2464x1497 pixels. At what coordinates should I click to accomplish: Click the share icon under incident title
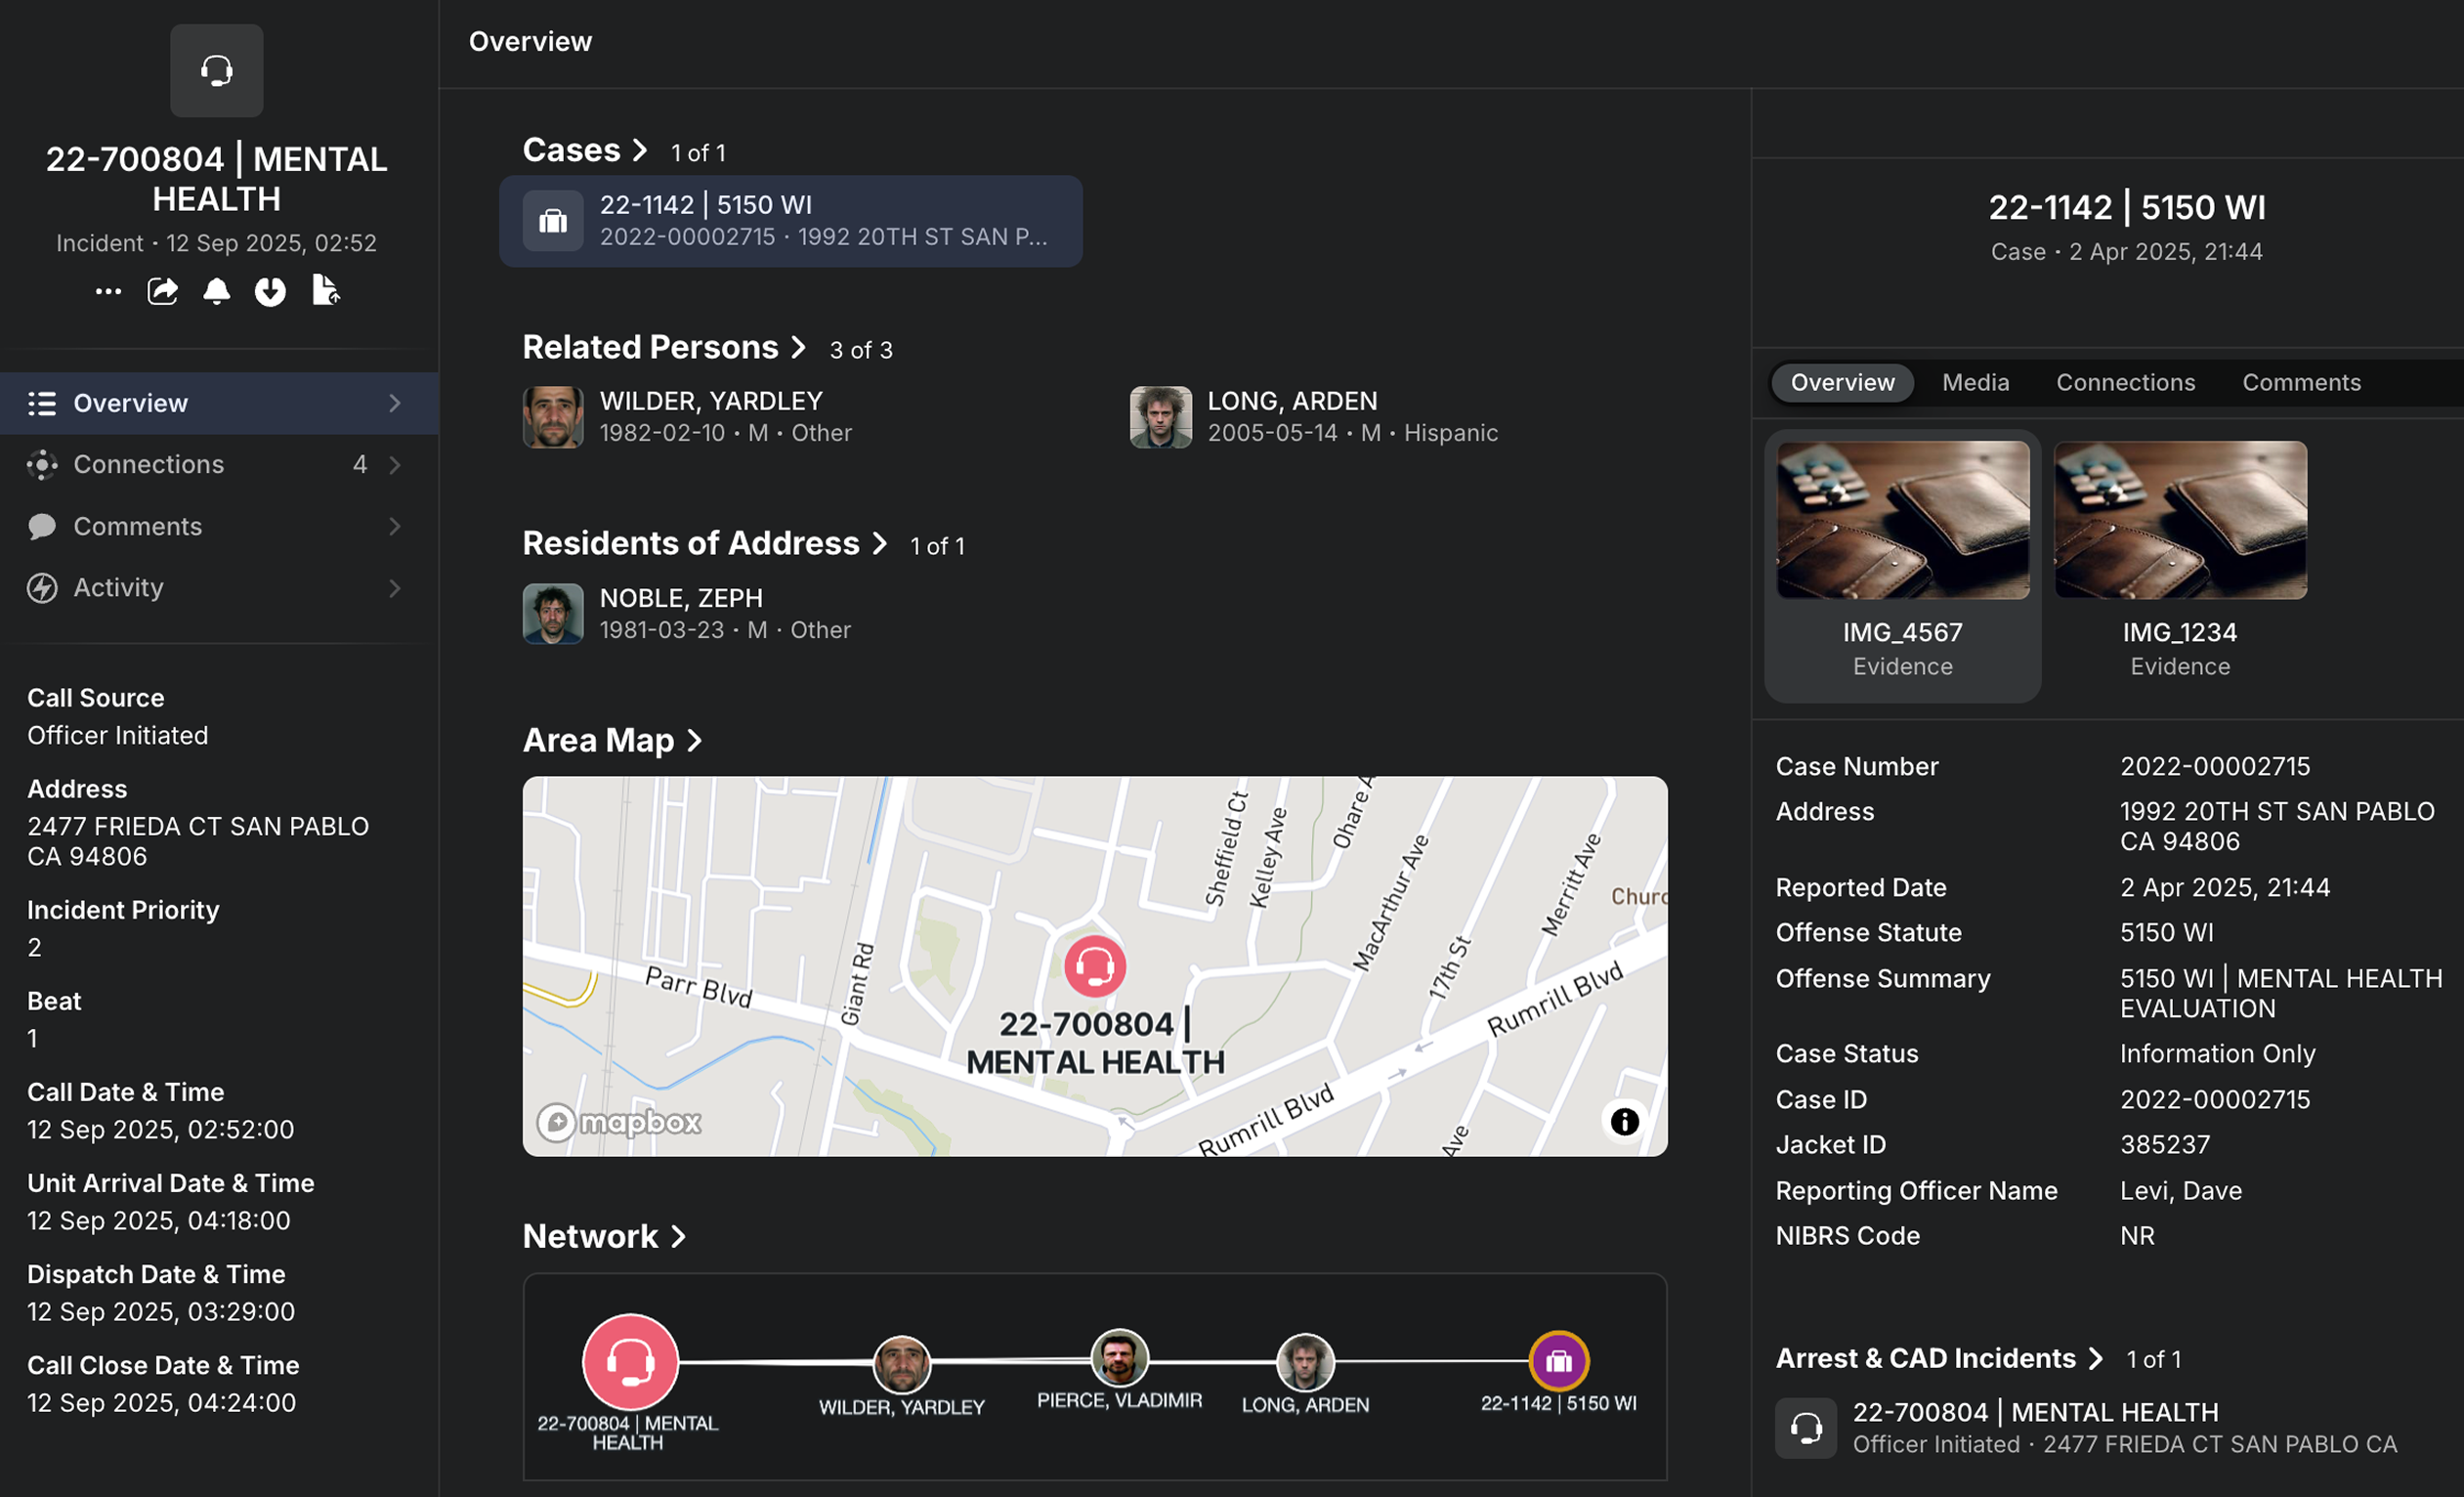pyautogui.click(x=162, y=291)
